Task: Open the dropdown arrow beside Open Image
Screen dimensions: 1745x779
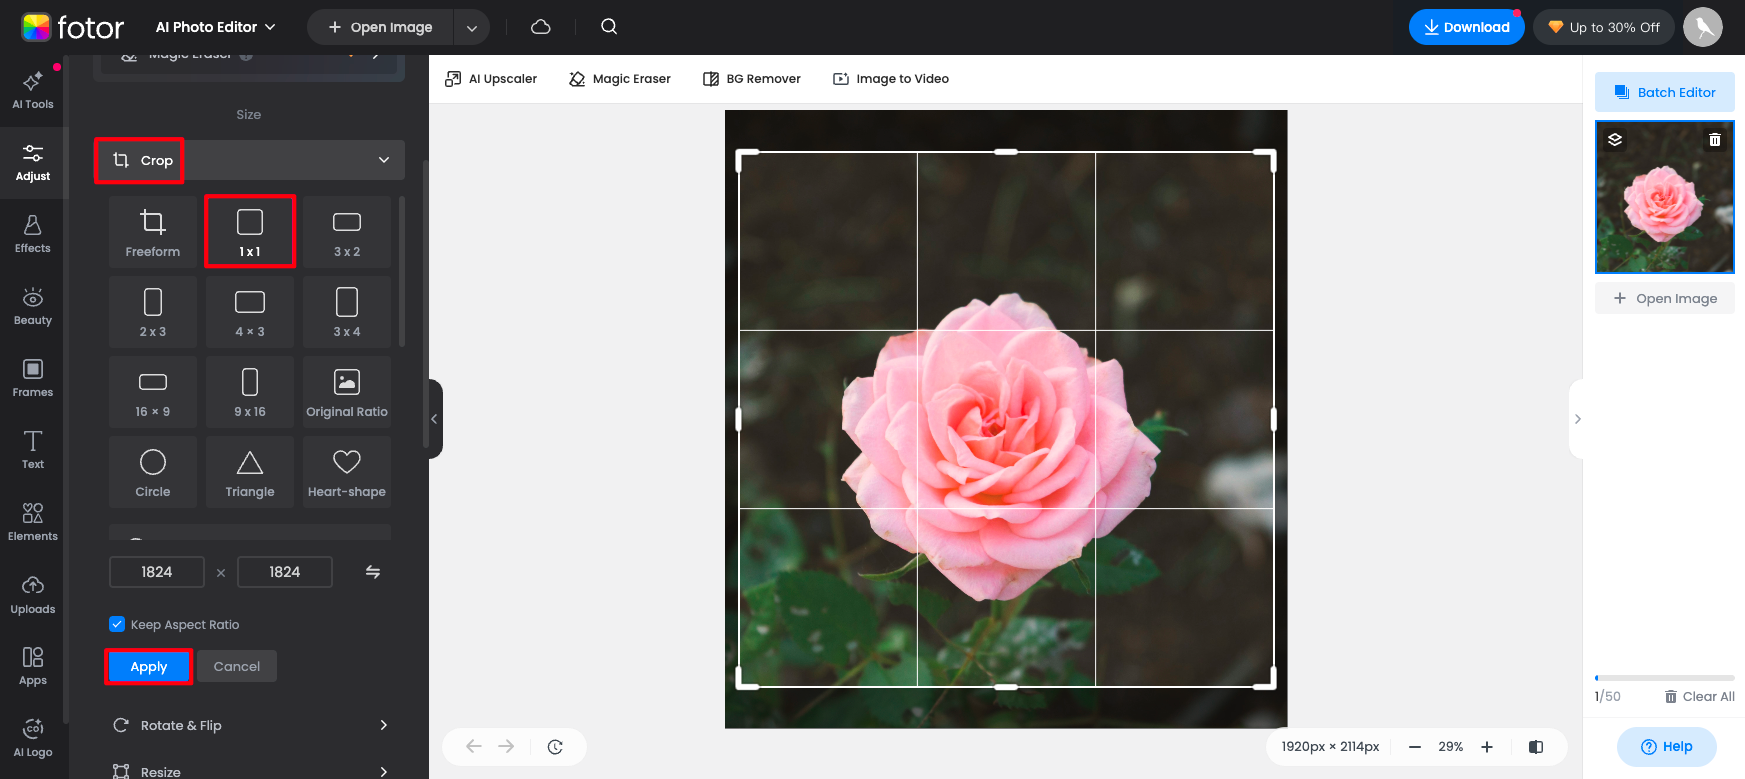Action: tap(471, 28)
